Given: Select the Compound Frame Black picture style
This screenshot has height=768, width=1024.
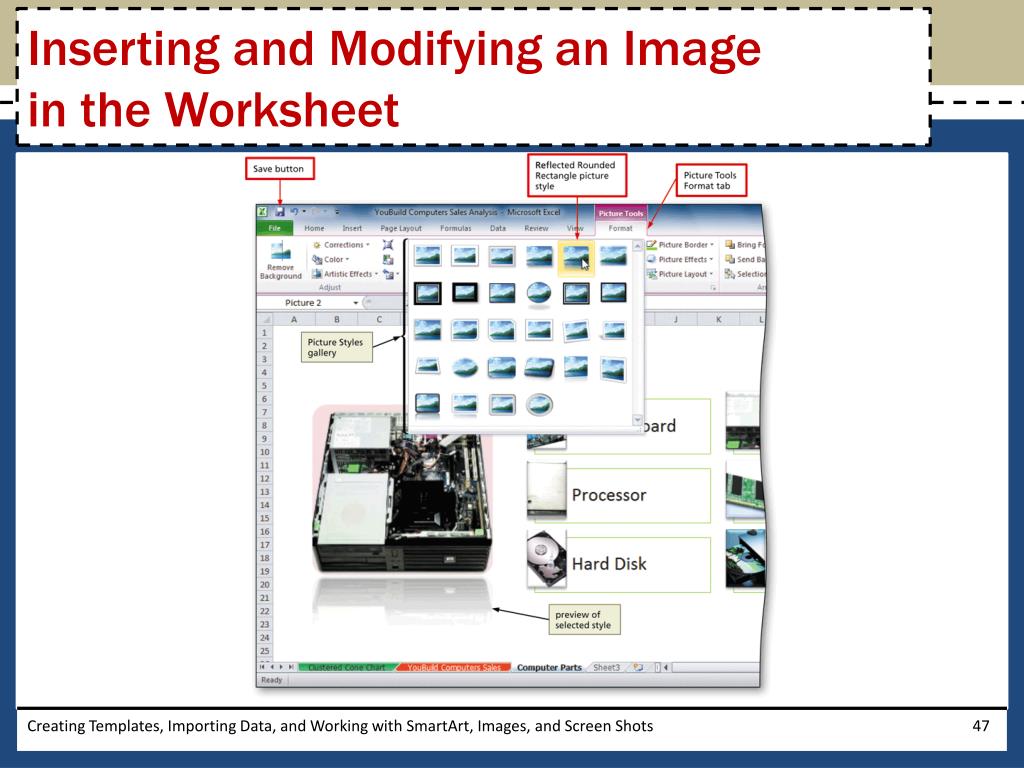Looking at the screenshot, I should click(x=576, y=293).
